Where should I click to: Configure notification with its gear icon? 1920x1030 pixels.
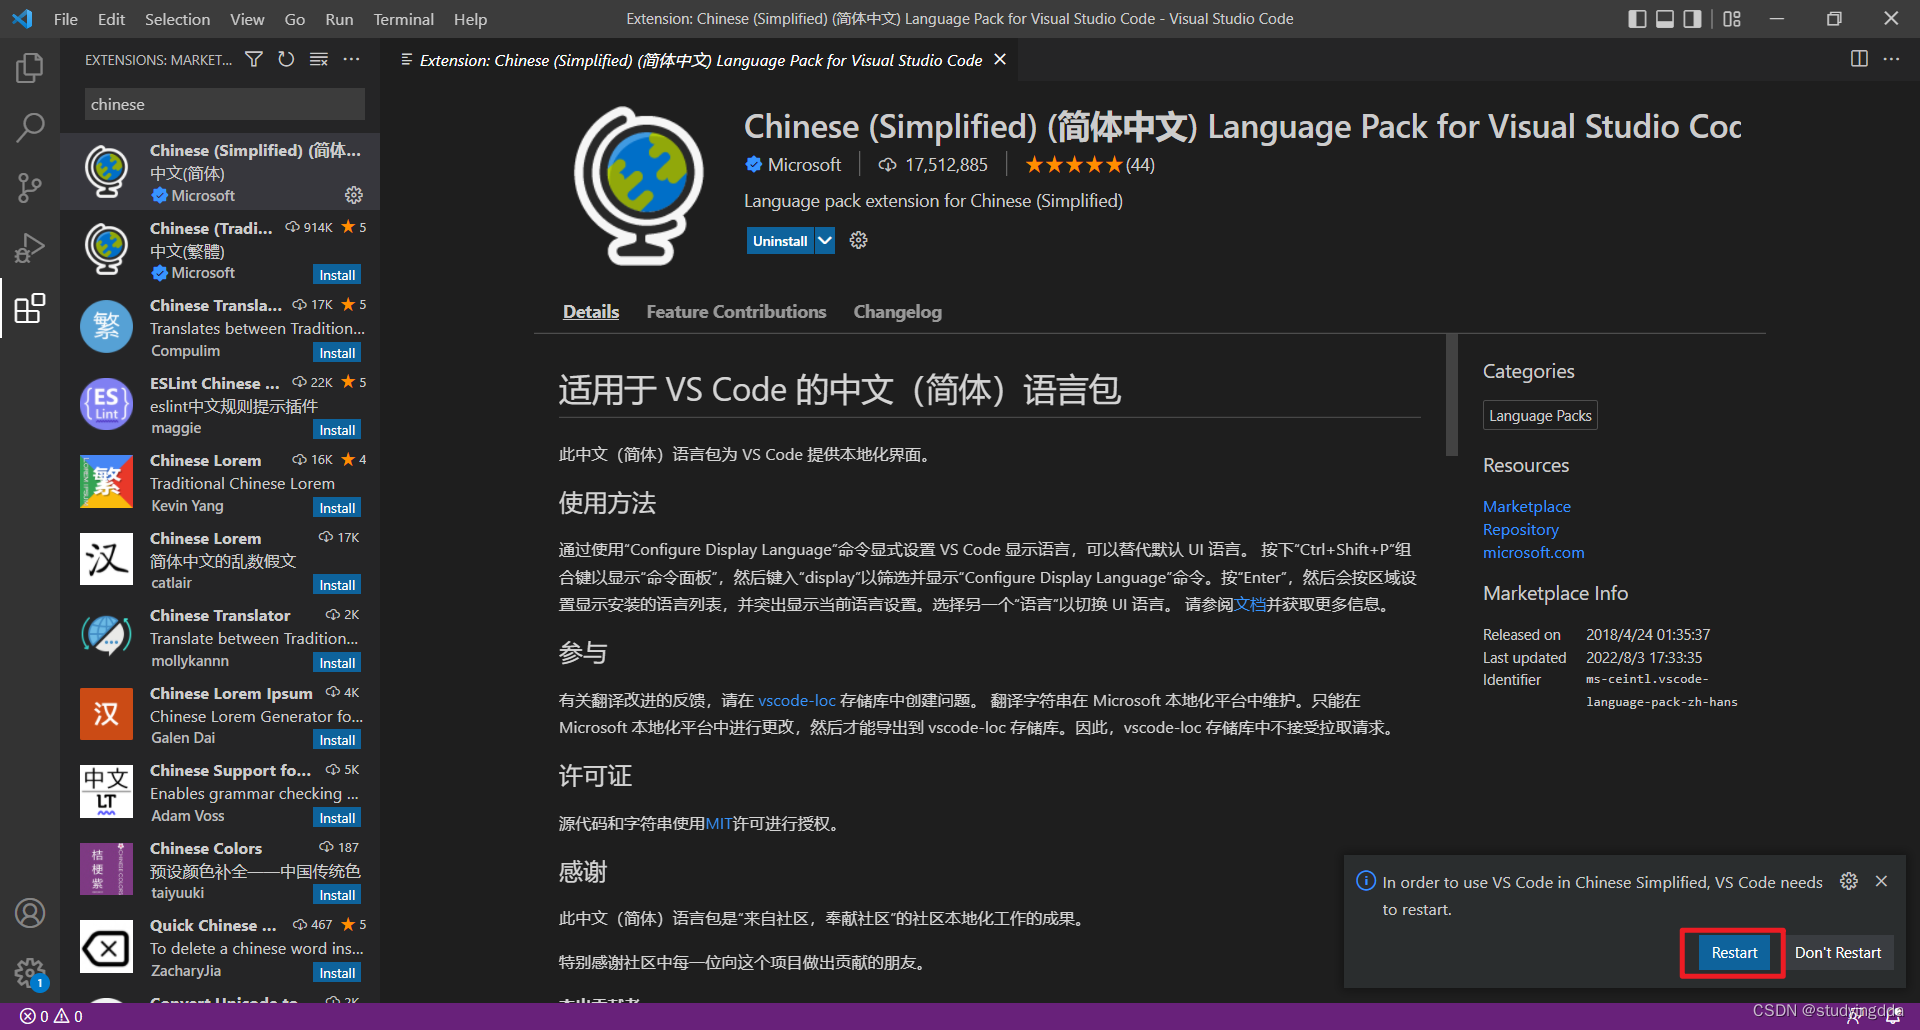1849,881
